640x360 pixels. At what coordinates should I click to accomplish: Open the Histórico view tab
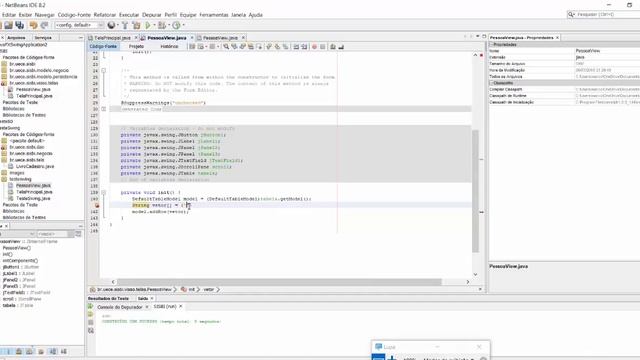point(169,47)
